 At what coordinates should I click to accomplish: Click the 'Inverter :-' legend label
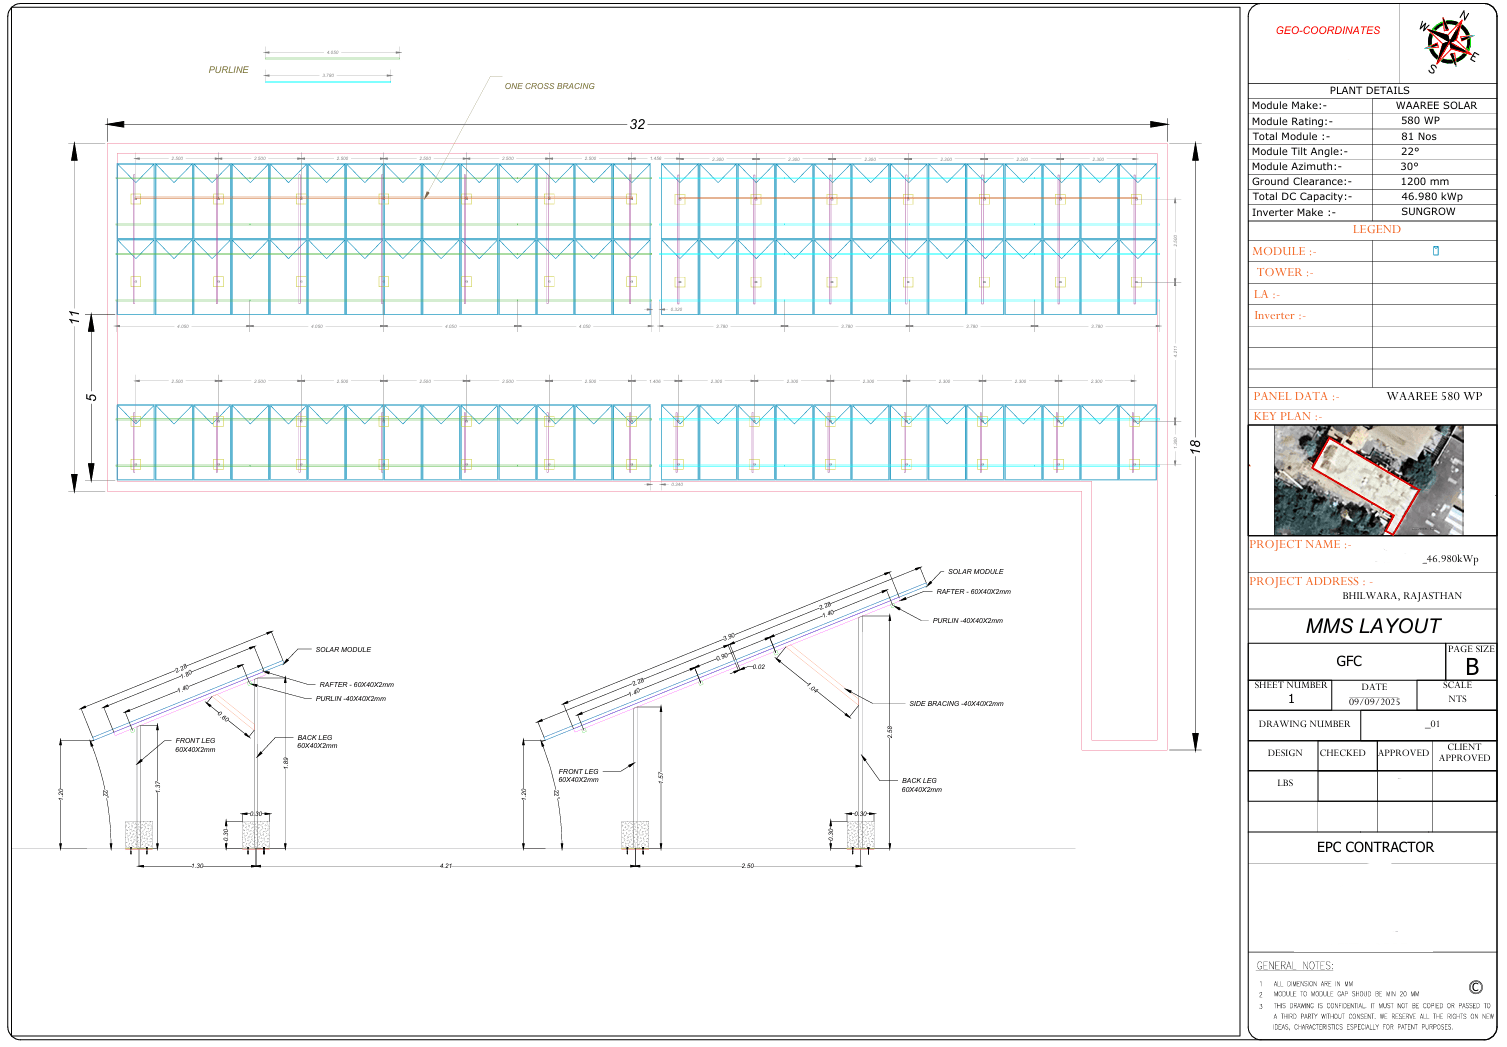[x=1280, y=315]
